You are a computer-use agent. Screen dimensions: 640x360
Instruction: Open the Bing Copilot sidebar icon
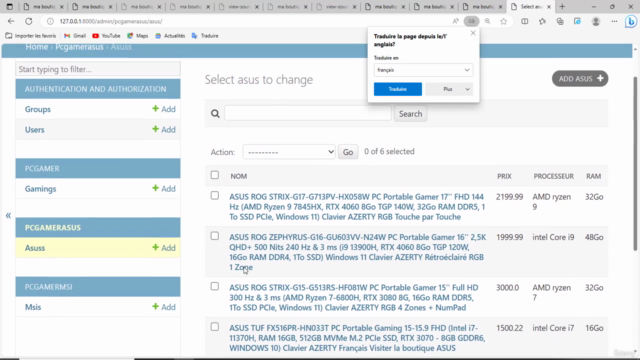[x=631, y=21]
